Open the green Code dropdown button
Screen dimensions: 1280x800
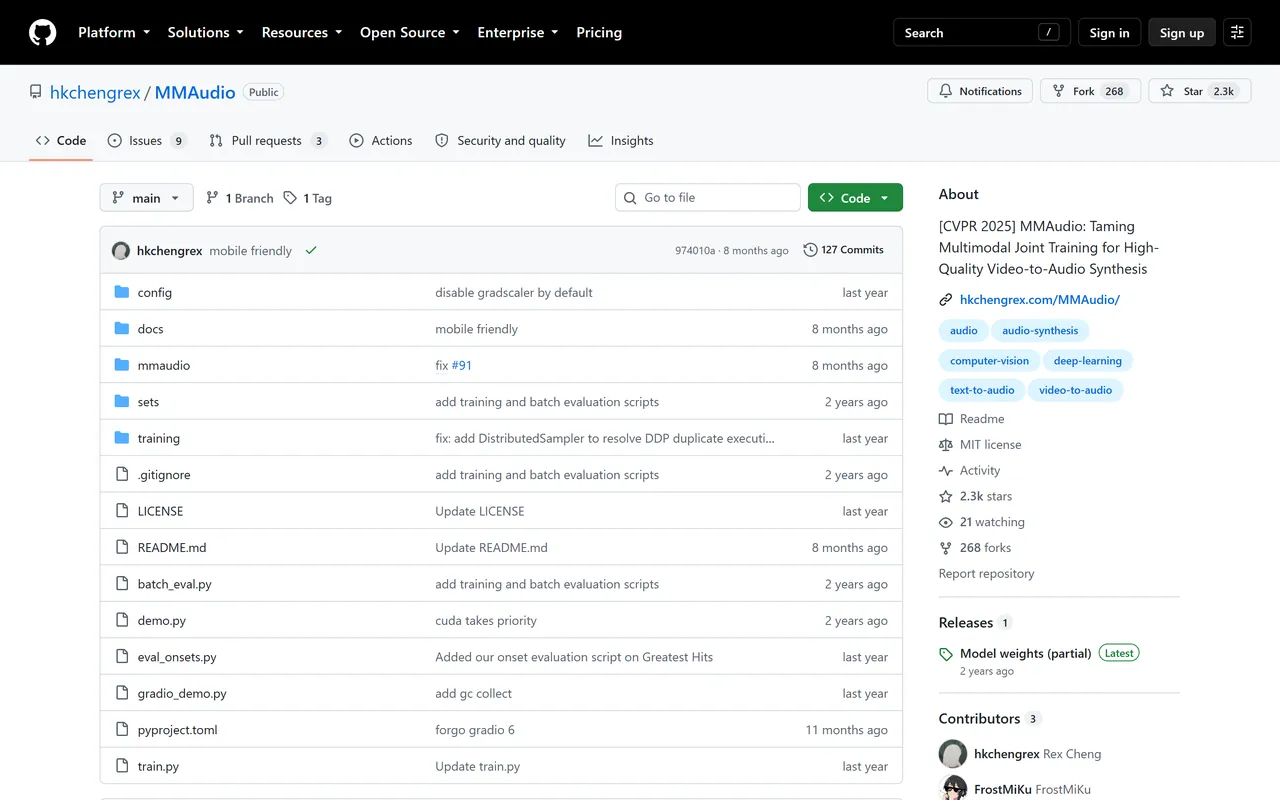coord(855,198)
